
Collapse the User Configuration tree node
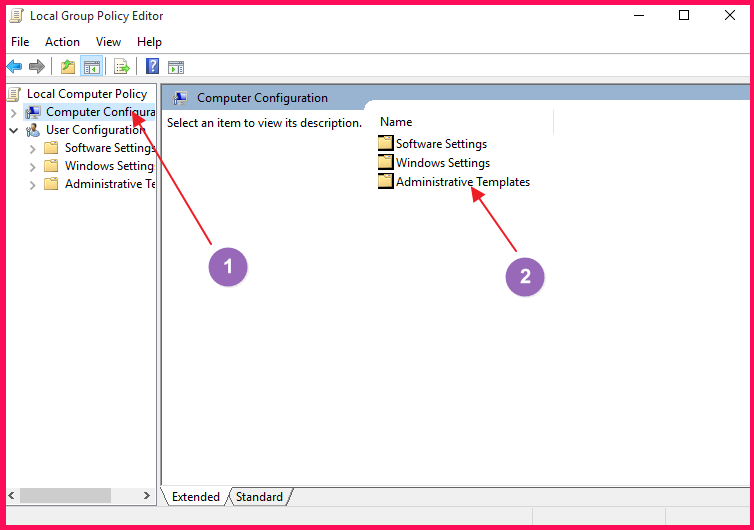point(13,130)
